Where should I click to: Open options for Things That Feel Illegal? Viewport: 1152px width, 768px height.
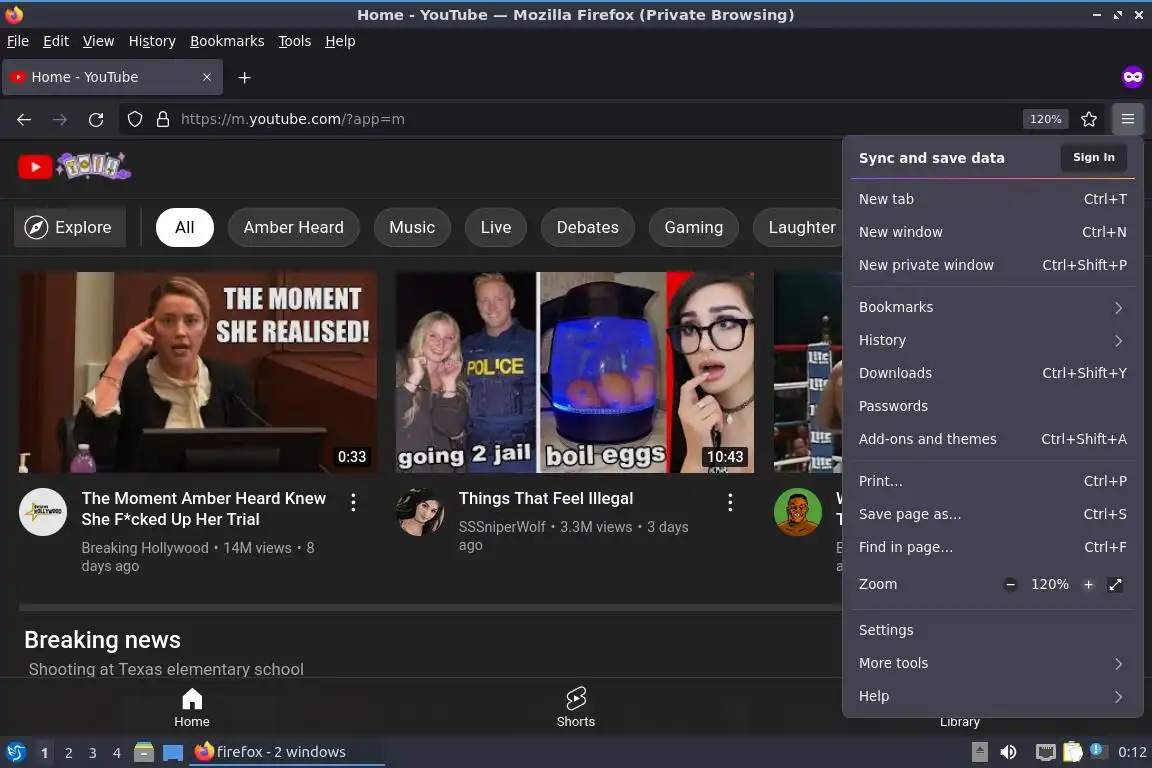click(730, 502)
